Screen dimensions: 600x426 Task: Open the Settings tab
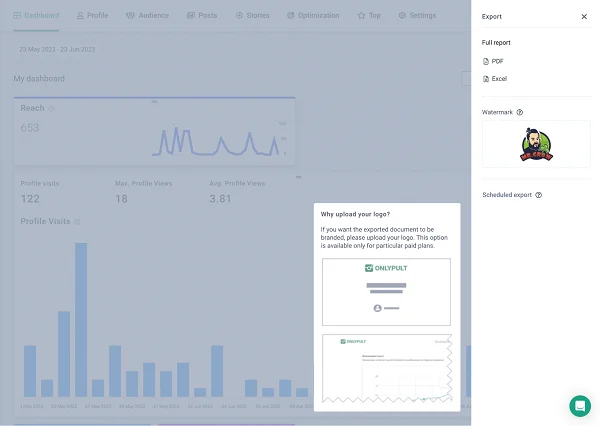pos(417,16)
